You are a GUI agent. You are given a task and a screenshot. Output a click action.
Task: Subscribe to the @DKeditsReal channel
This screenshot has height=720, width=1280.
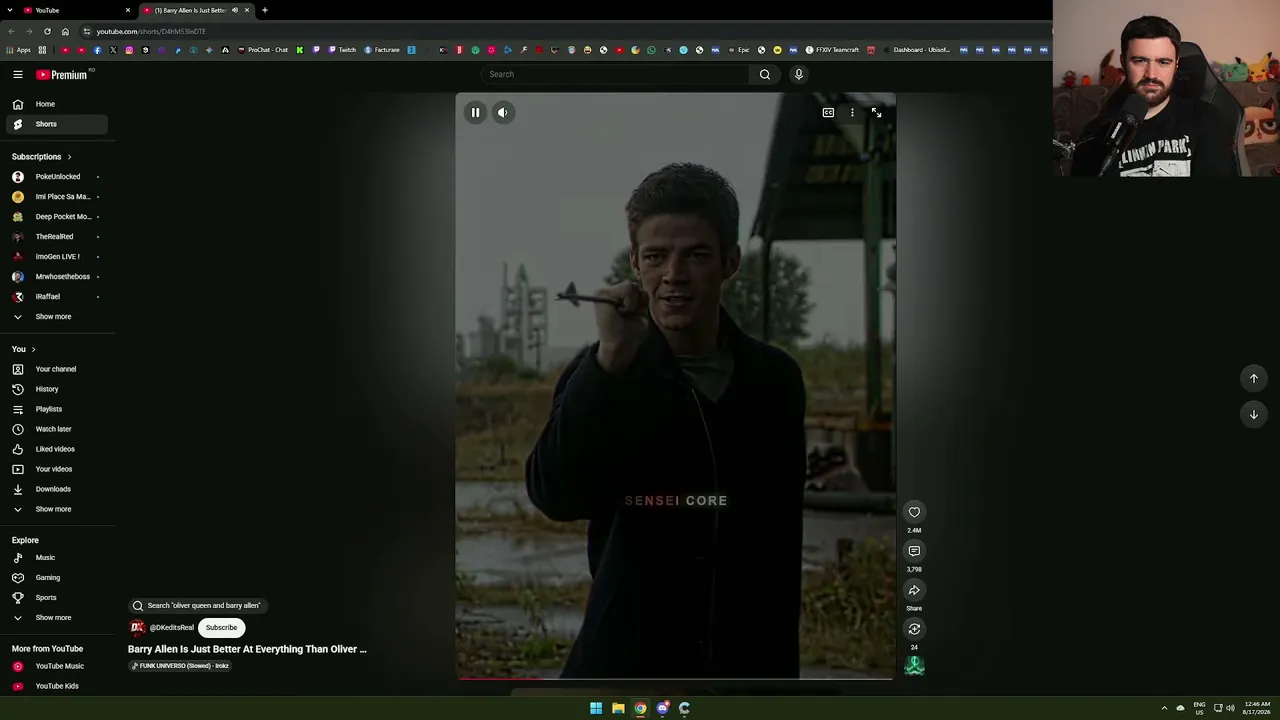[x=221, y=628]
